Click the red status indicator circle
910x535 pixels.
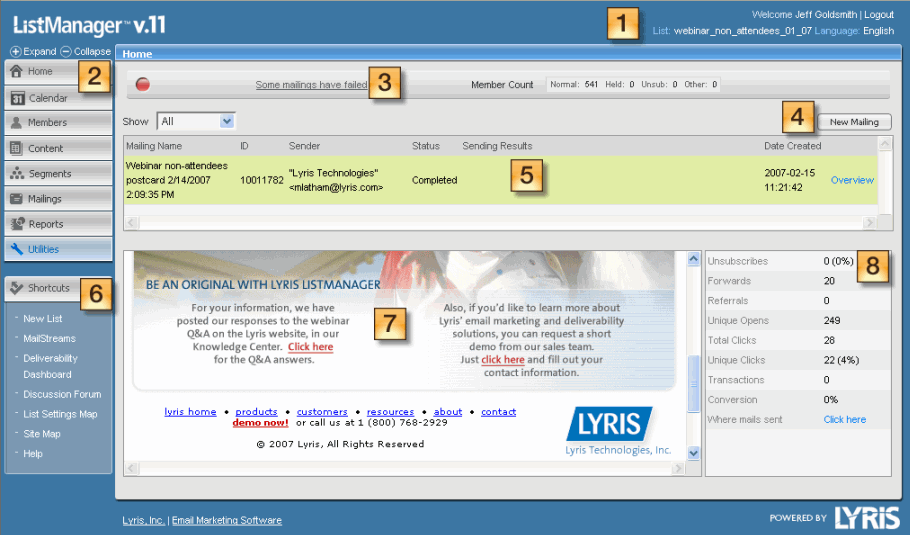pos(143,85)
